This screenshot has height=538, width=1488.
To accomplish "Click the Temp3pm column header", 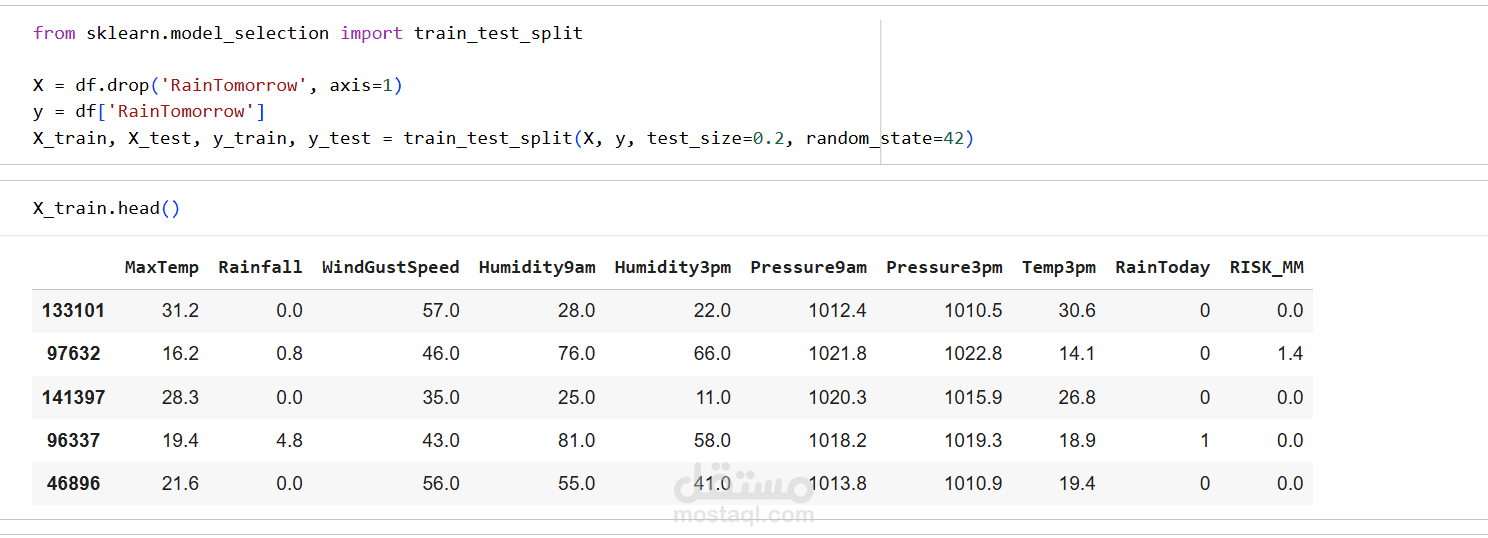I will click(x=1058, y=267).
